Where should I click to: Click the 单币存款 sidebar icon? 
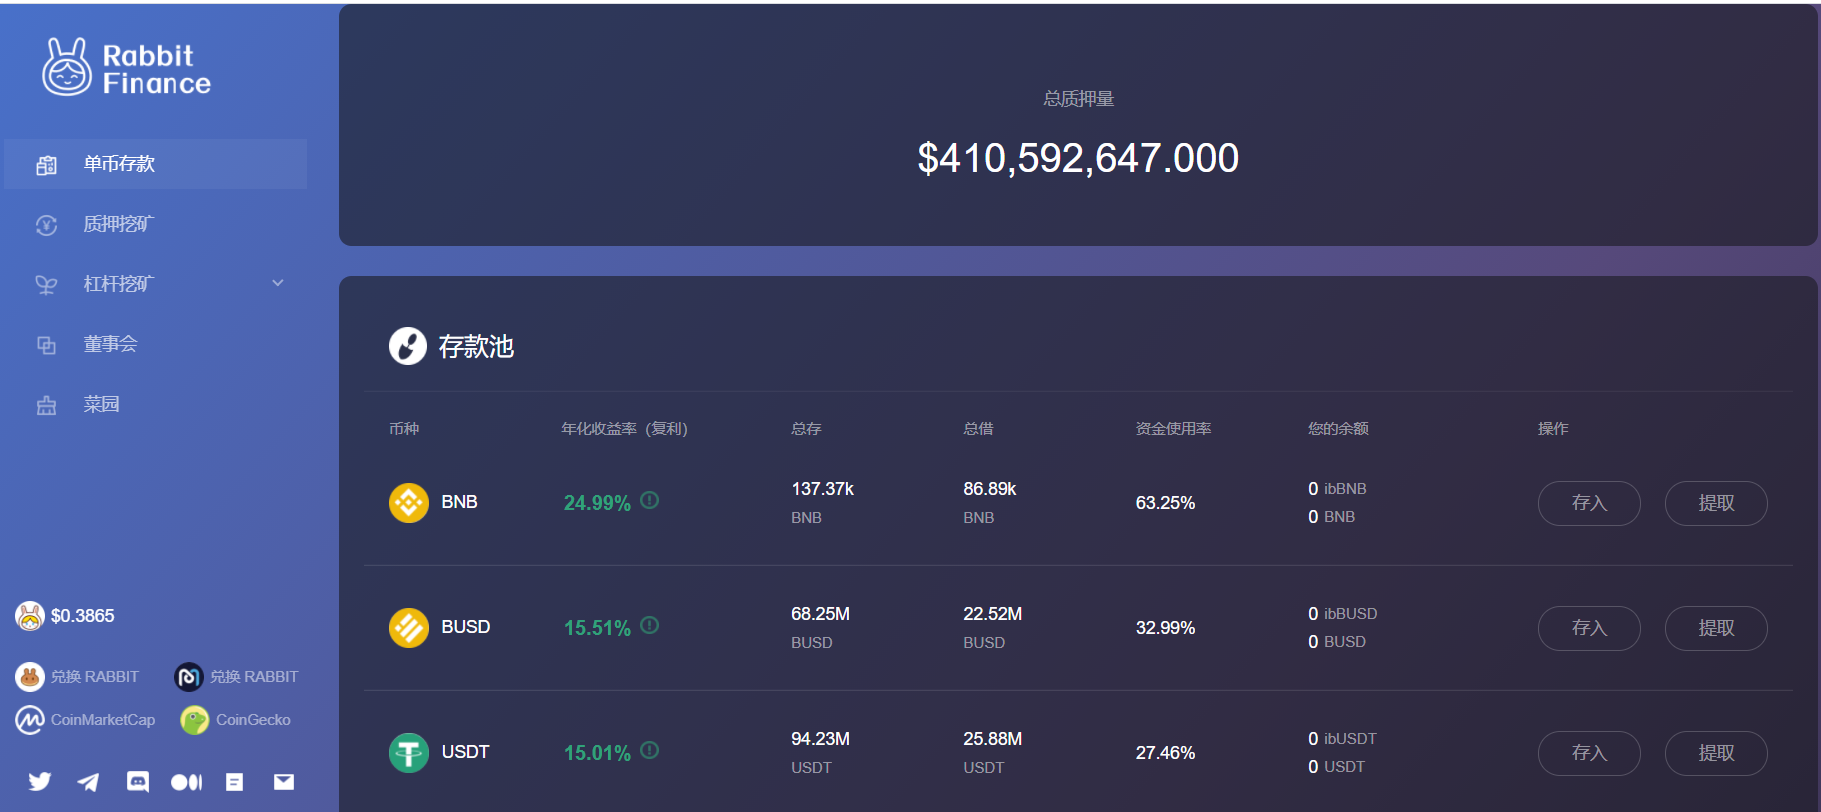pyautogui.click(x=46, y=165)
